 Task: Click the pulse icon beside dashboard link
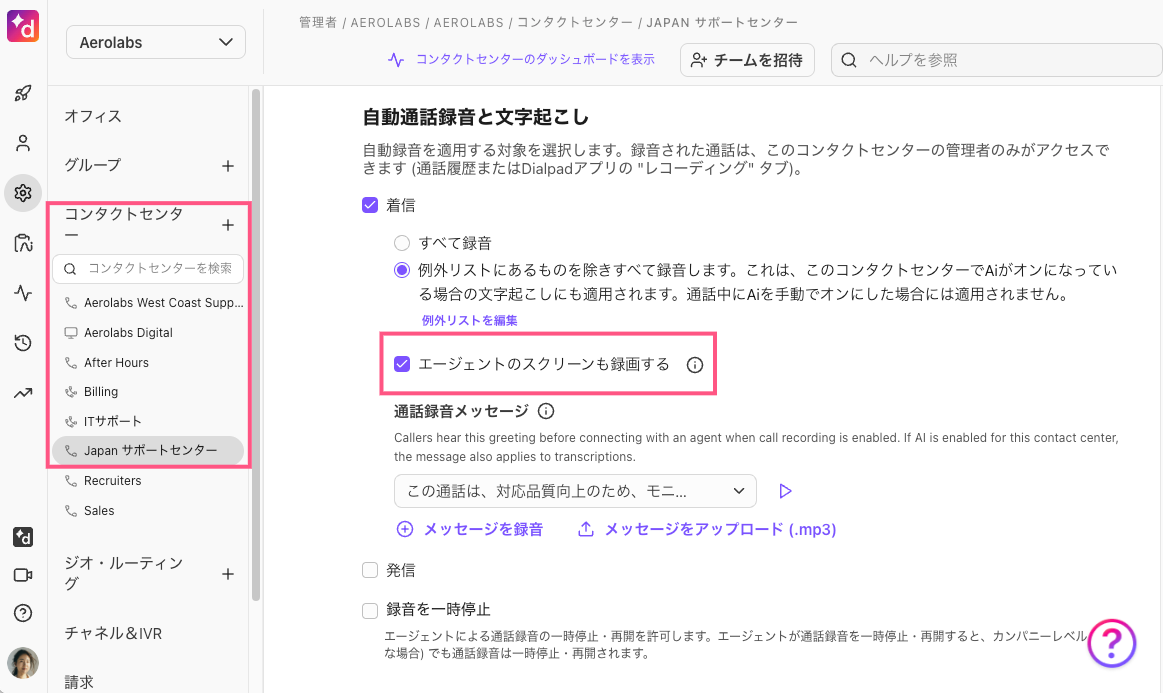(396, 59)
